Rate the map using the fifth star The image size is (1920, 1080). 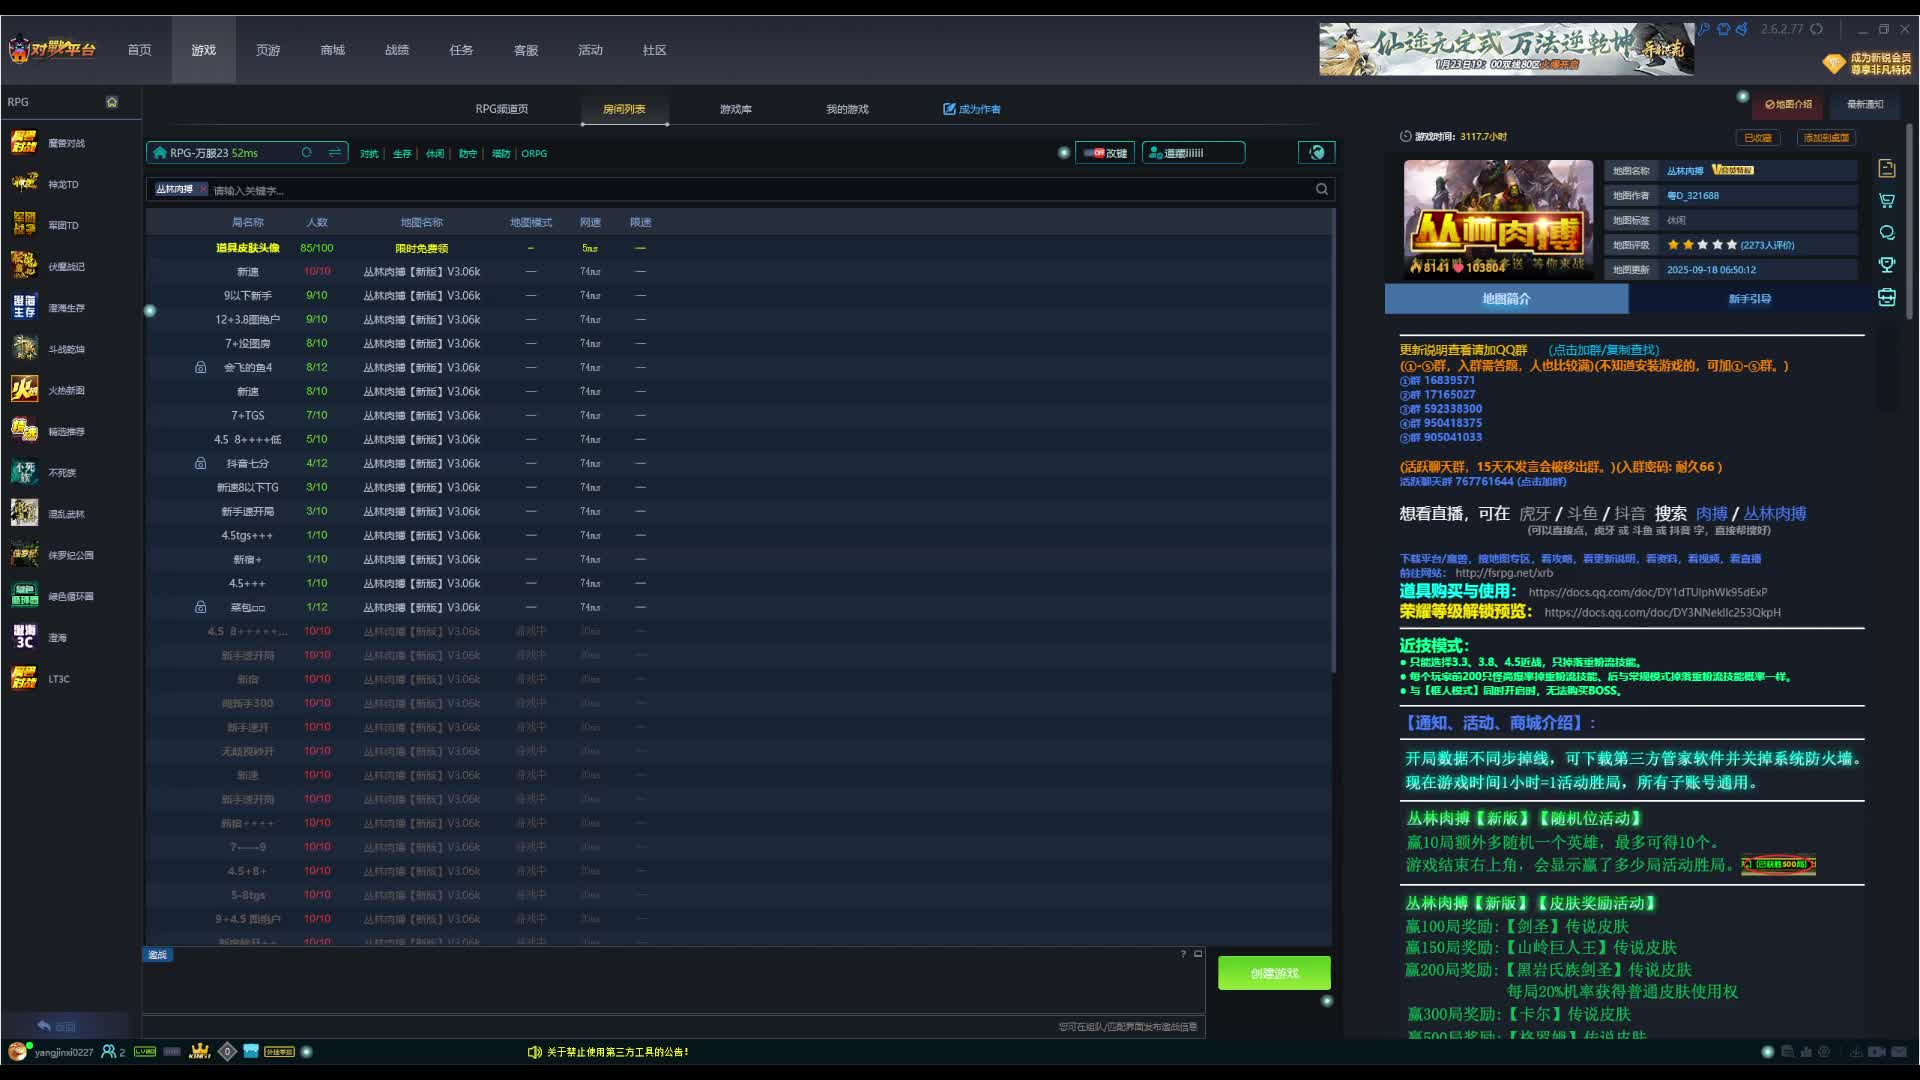[1732, 245]
